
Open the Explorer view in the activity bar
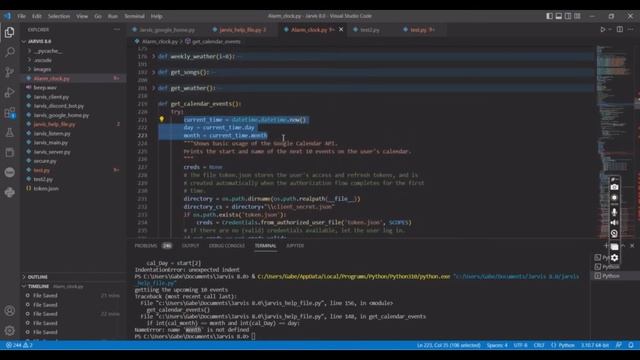pos(9,32)
